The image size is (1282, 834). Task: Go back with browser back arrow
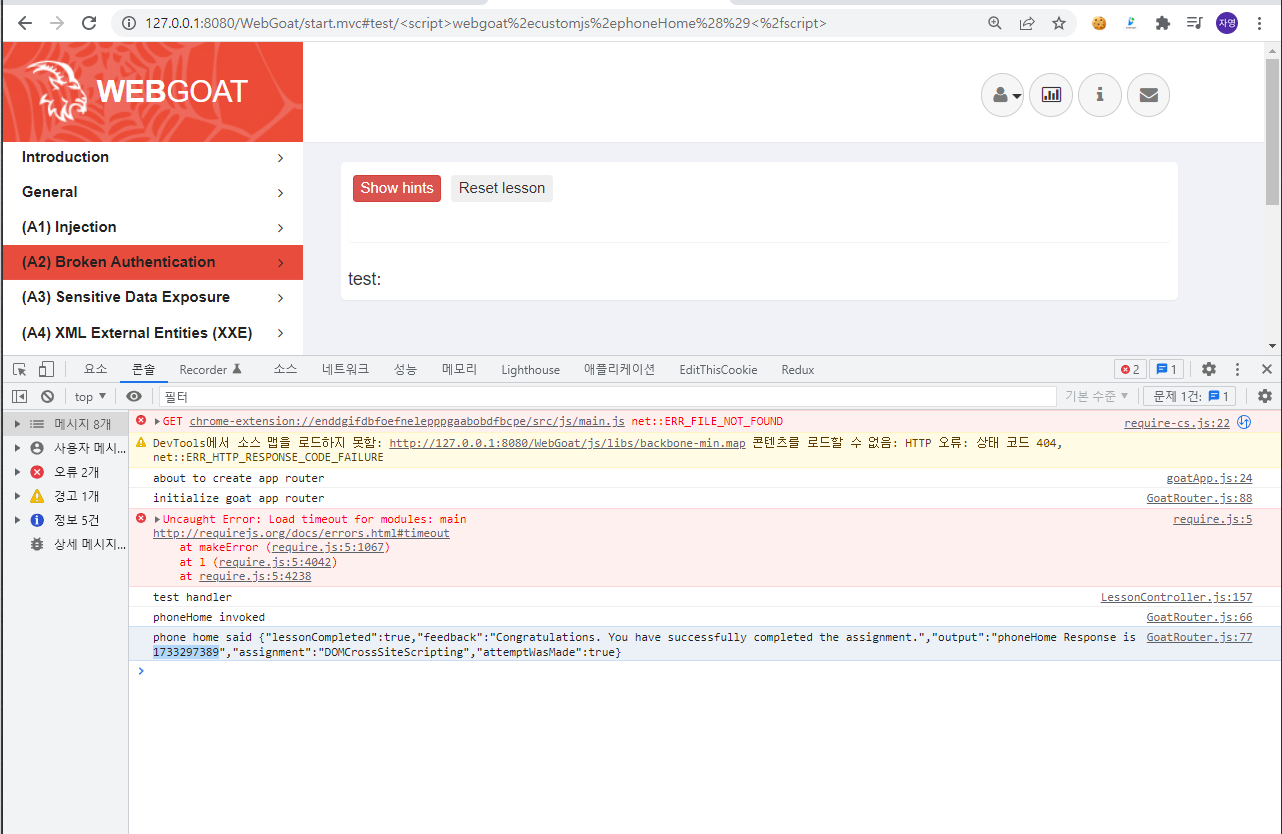[x=25, y=23]
